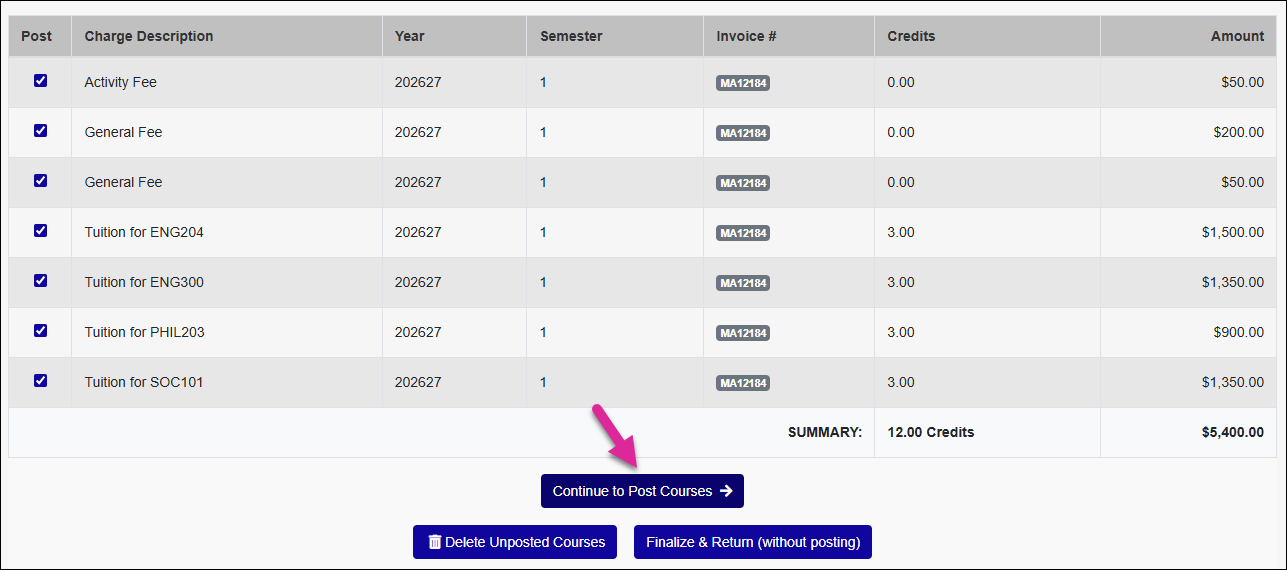The image size is (1287, 570).
Task: Click the arrow icon on Continue to Post Courses
Action: pyautogui.click(x=726, y=491)
